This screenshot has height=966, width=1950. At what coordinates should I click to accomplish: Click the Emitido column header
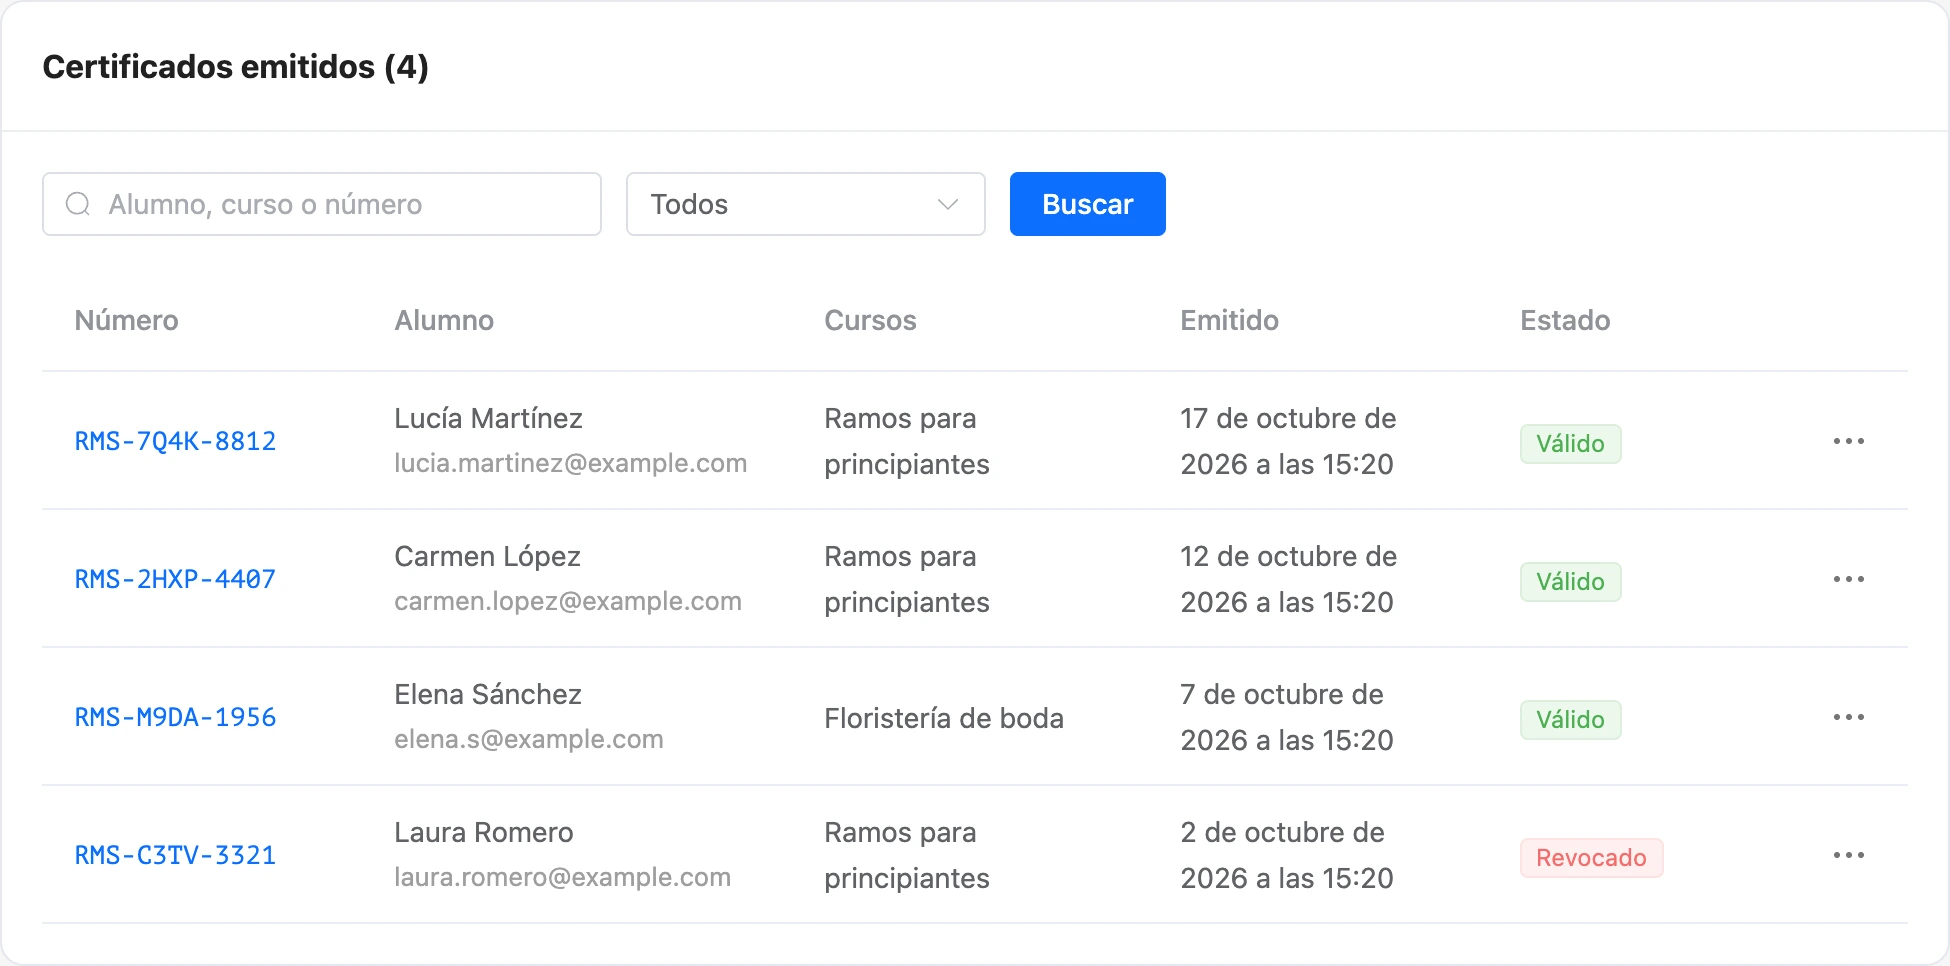click(x=1229, y=320)
